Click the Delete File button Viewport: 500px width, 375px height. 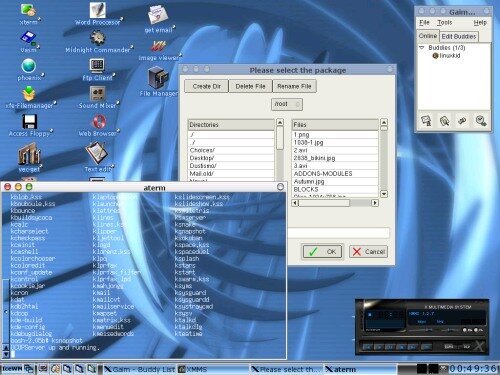coord(250,86)
